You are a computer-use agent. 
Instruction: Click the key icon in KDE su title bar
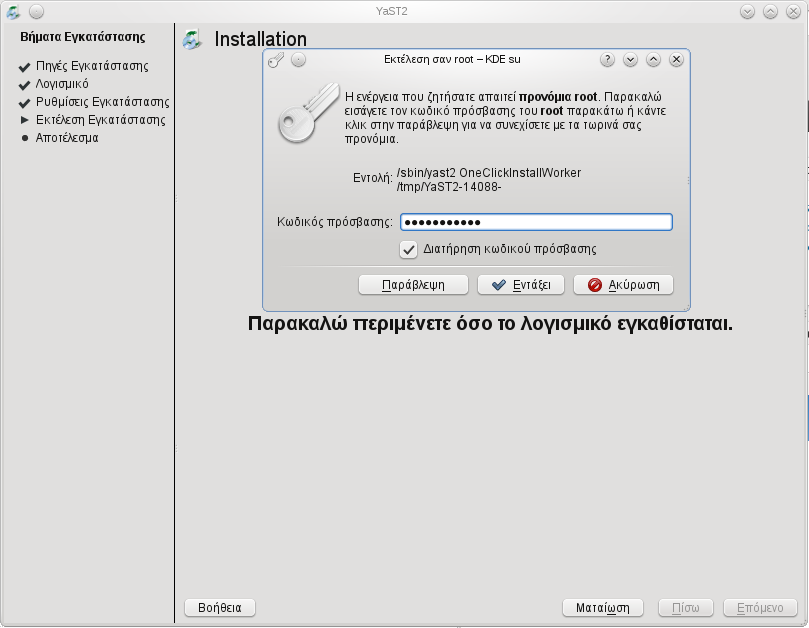coord(276,60)
